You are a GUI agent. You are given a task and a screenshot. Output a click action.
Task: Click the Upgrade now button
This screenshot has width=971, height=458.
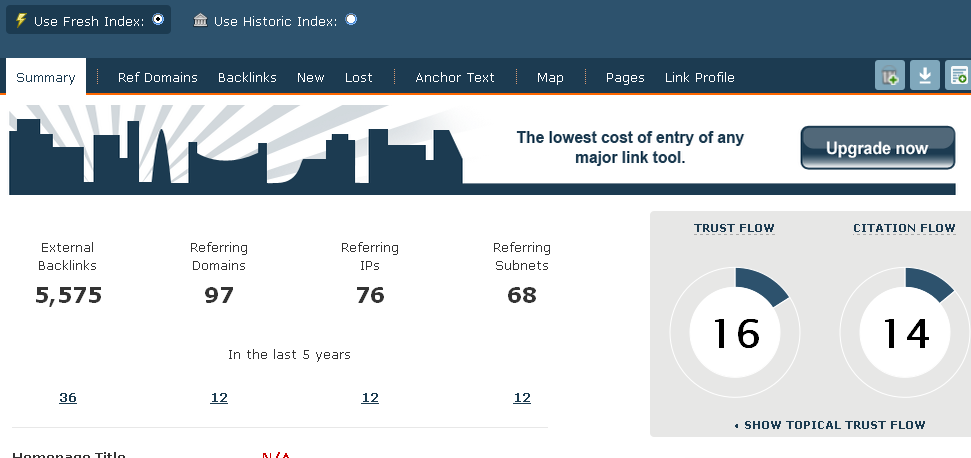(x=877, y=148)
